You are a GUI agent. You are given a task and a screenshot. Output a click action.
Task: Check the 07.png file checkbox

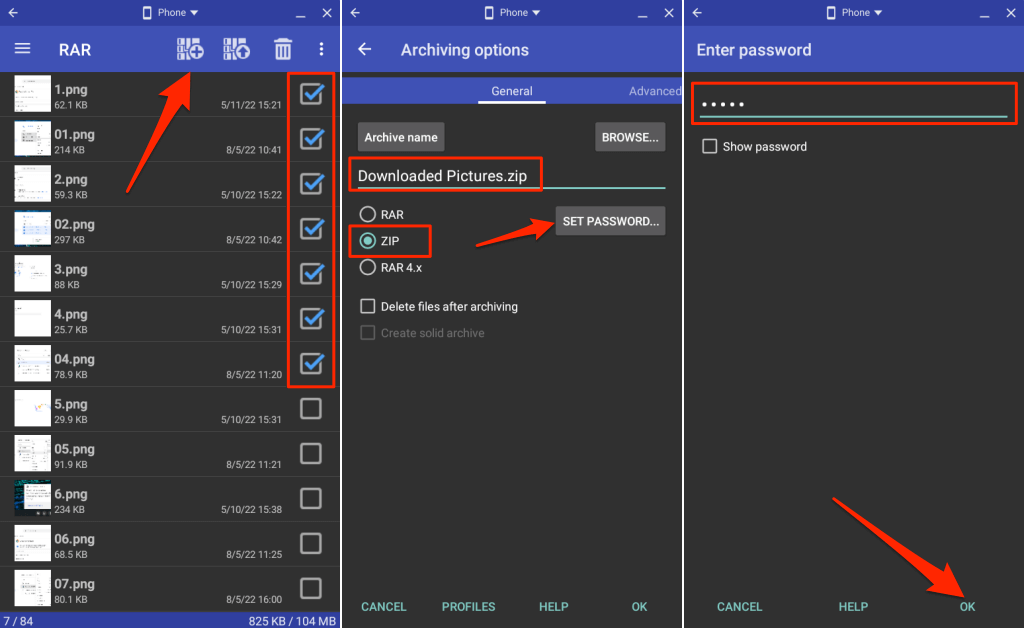pos(311,588)
